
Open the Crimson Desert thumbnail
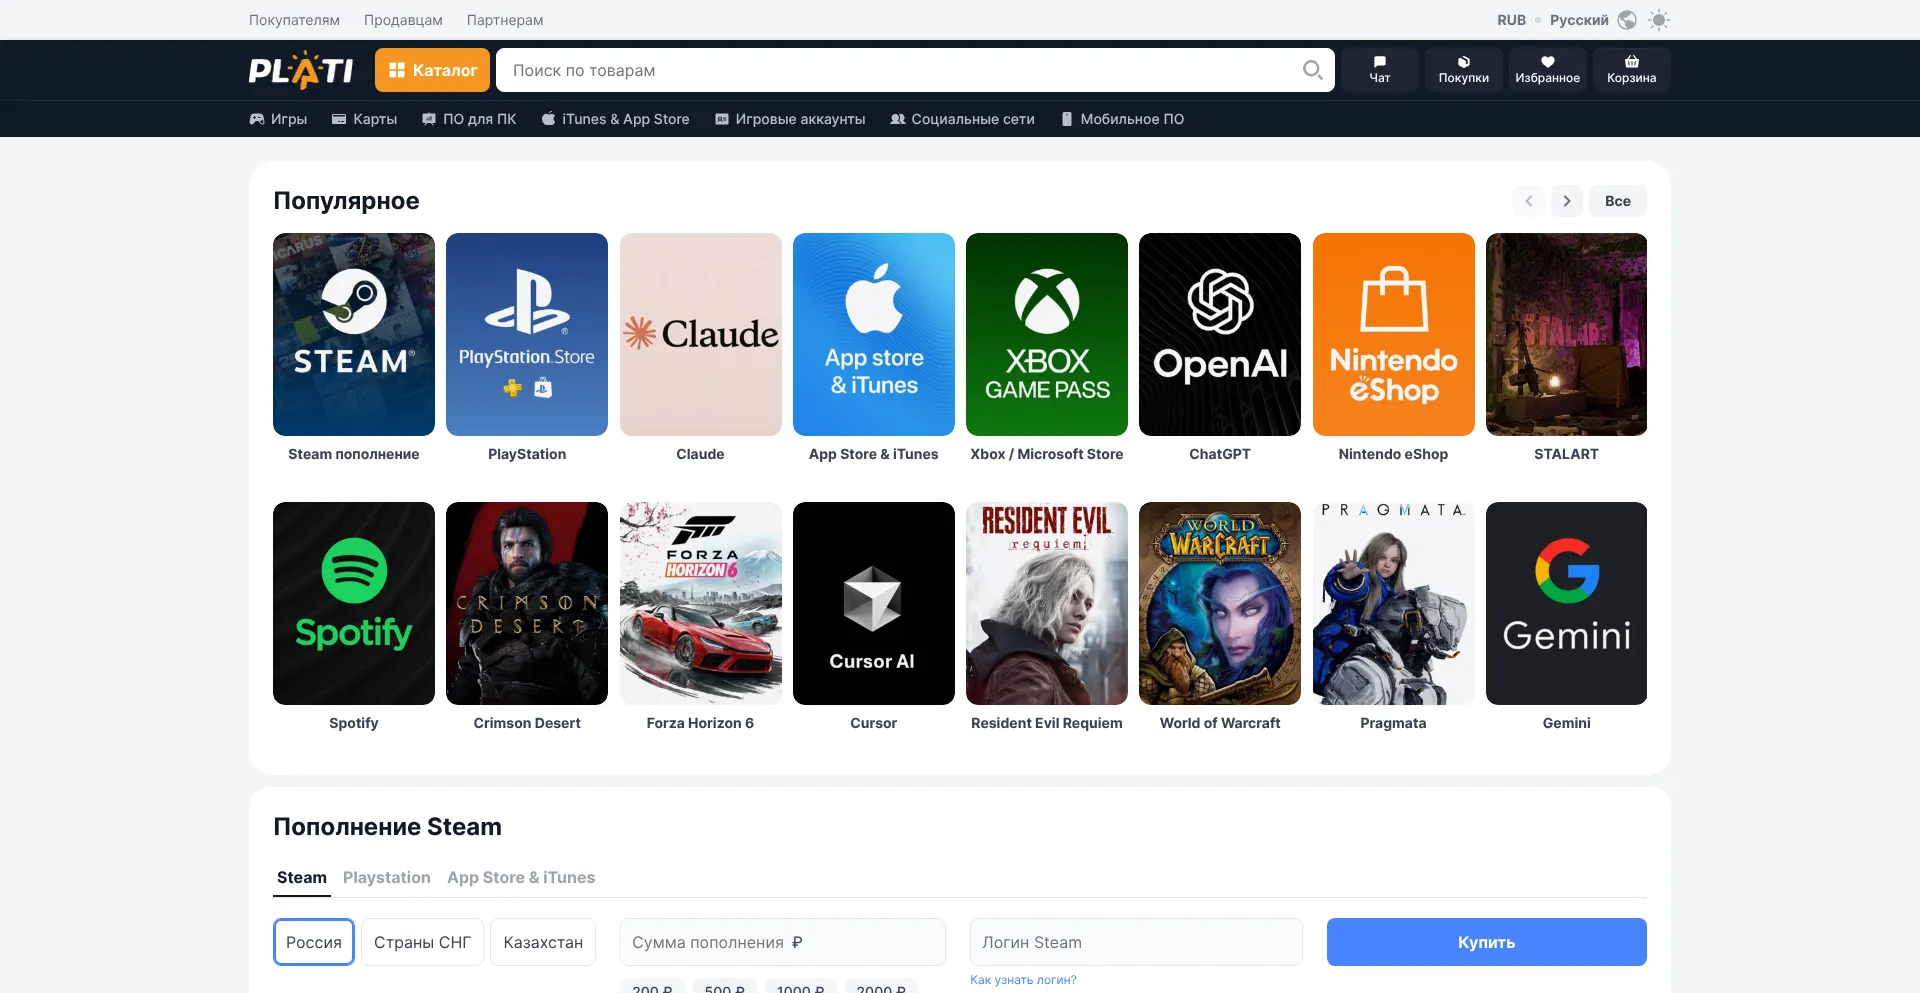(x=527, y=603)
